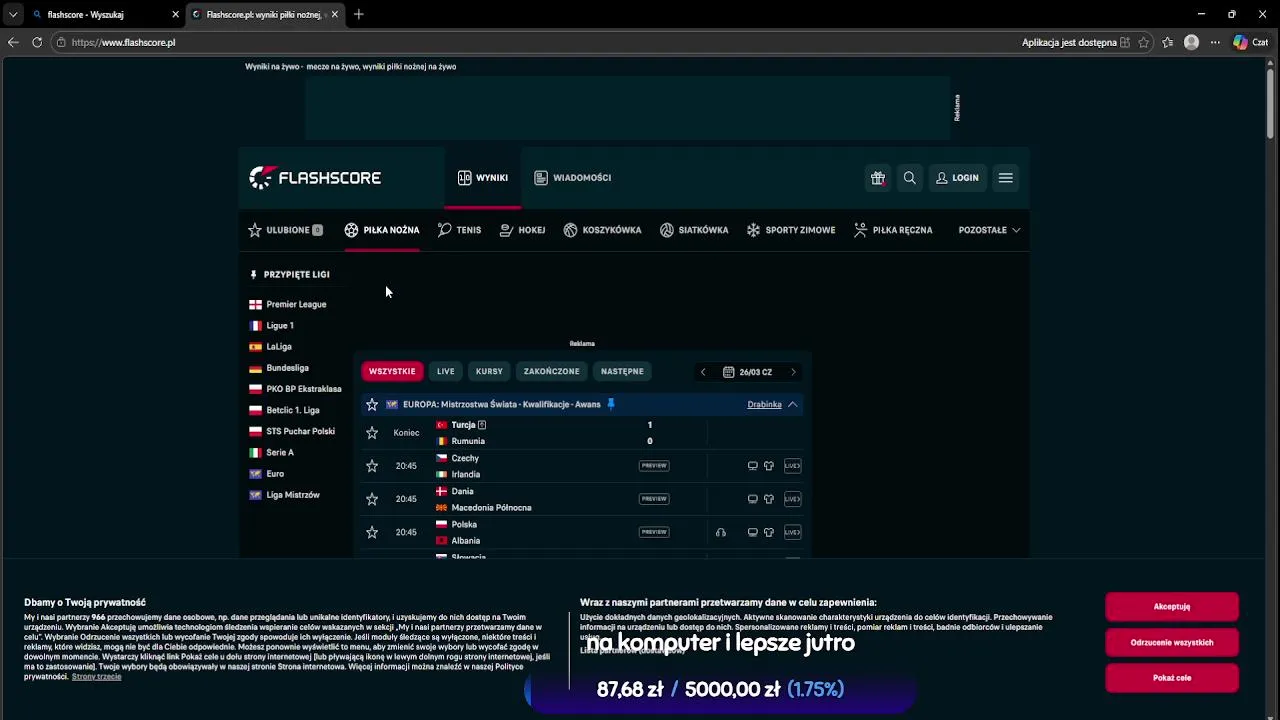This screenshot has width=1280, height=720.
Task: Expand the POZOSTAŁE sports dropdown
Action: coord(989,230)
